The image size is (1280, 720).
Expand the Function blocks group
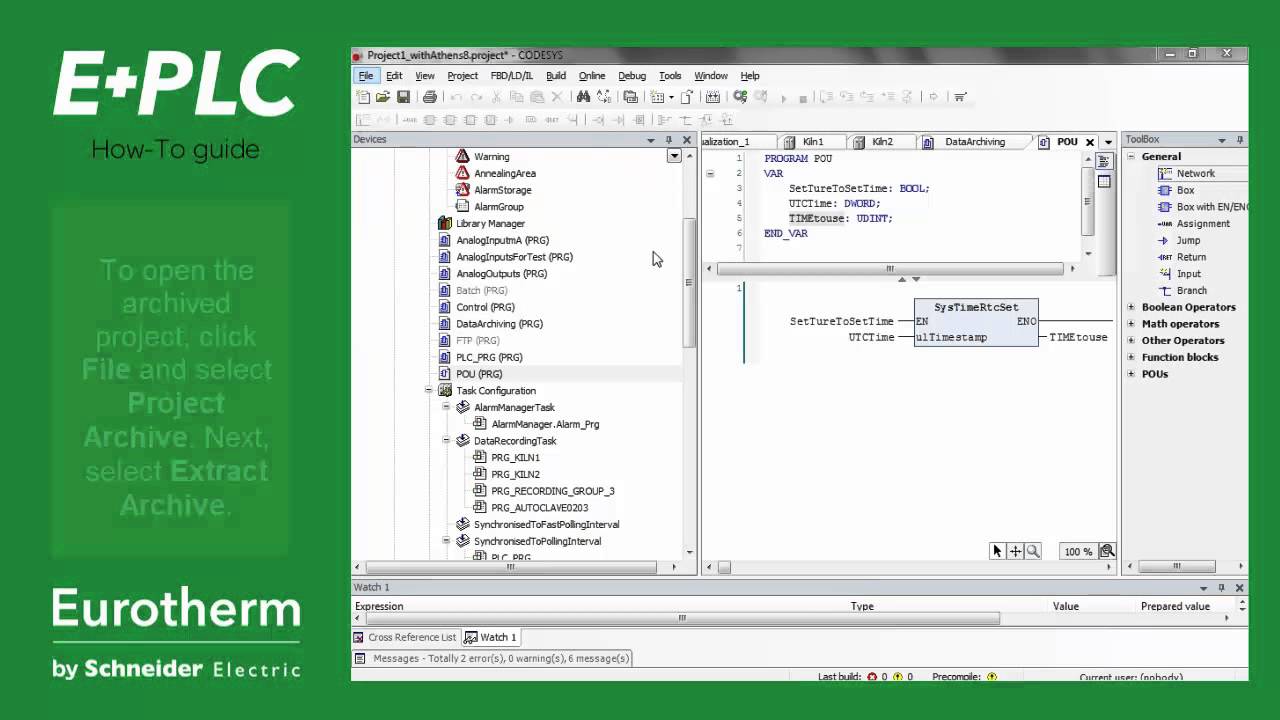1132,357
